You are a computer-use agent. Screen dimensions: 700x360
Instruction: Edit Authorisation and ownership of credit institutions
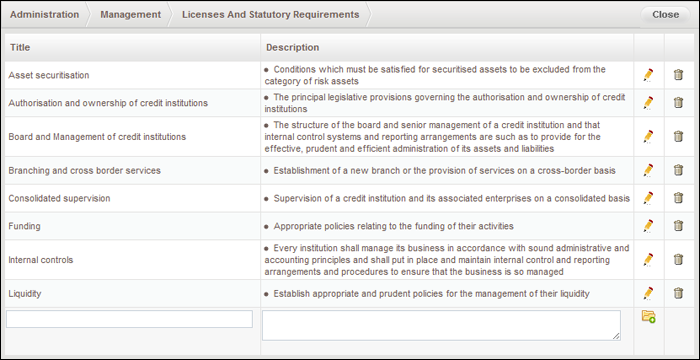point(648,103)
